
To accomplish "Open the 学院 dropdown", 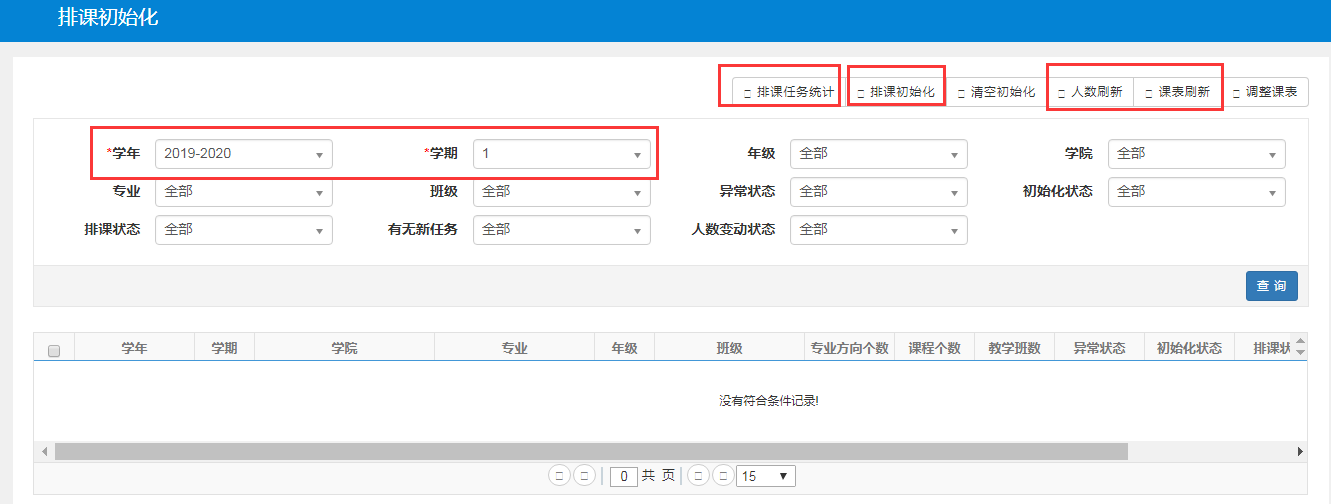I will pyautogui.click(x=1196, y=154).
